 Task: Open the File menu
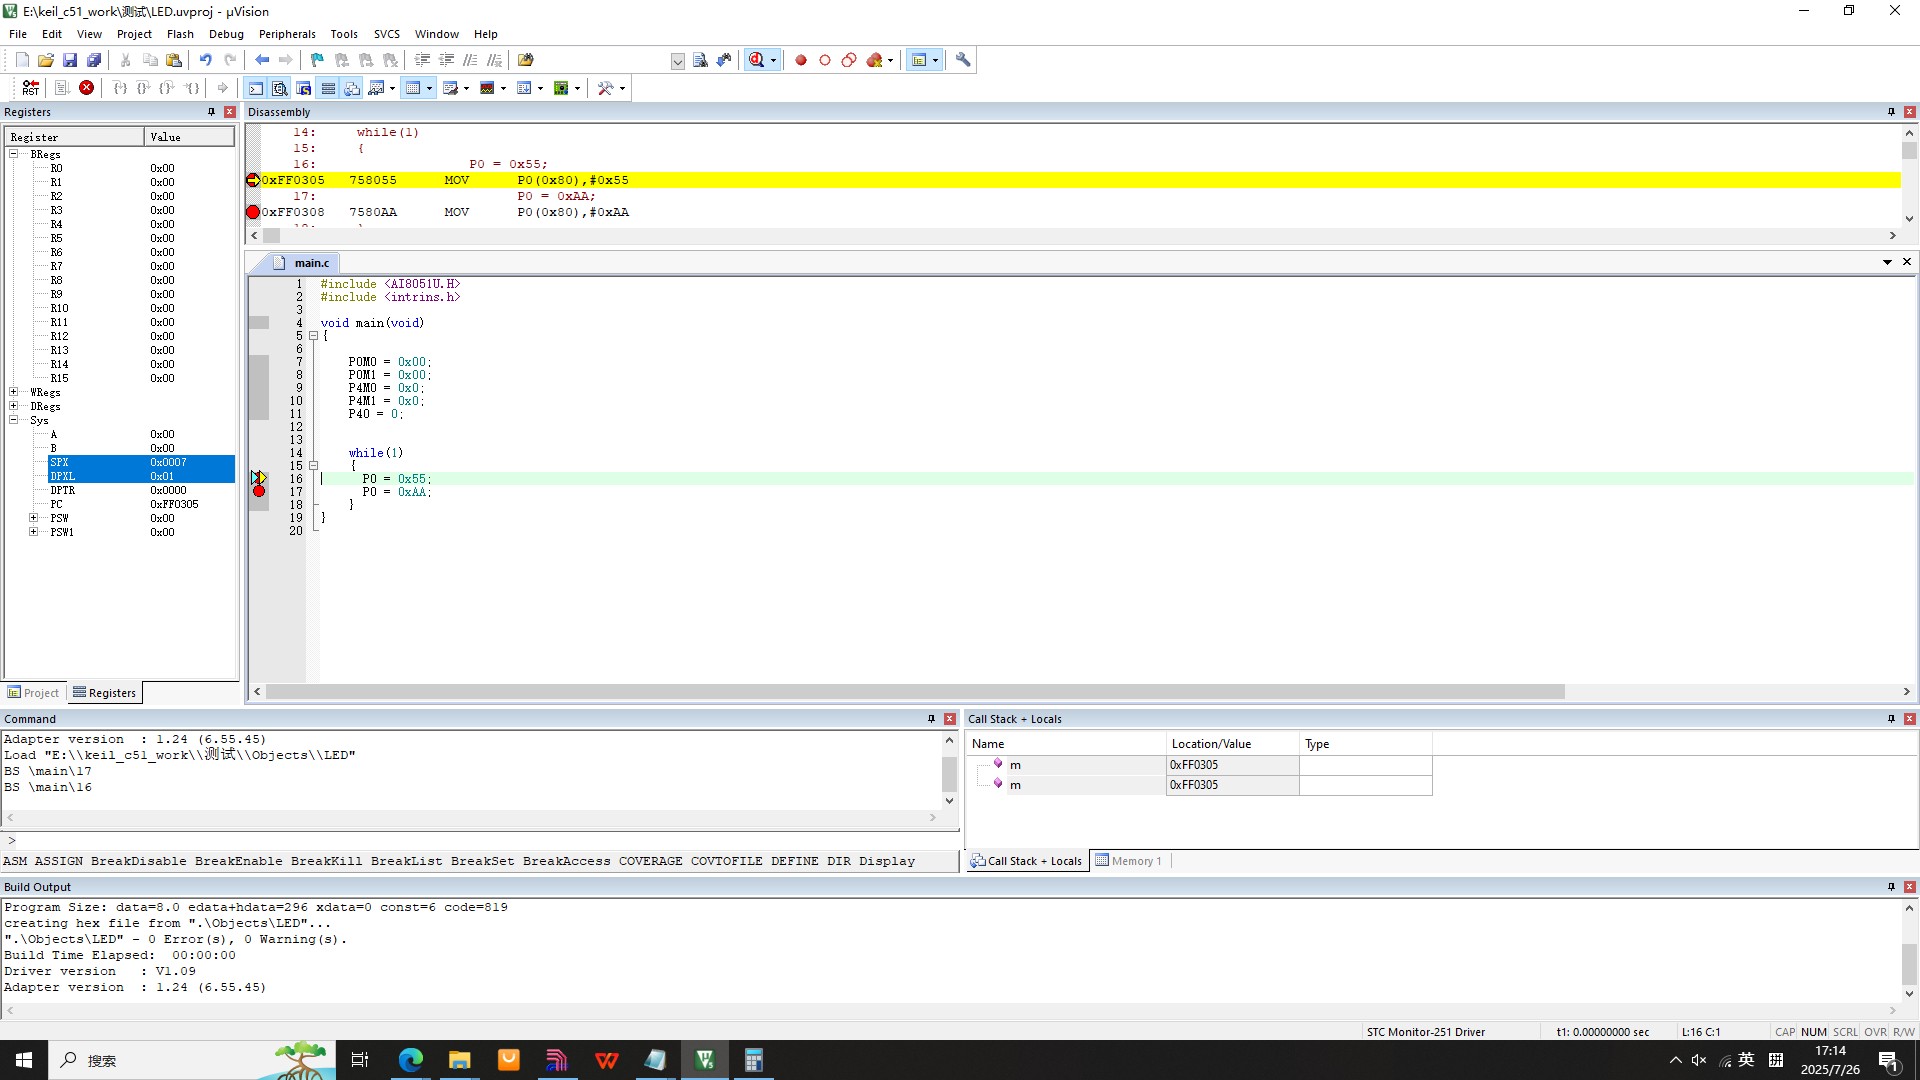point(18,34)
